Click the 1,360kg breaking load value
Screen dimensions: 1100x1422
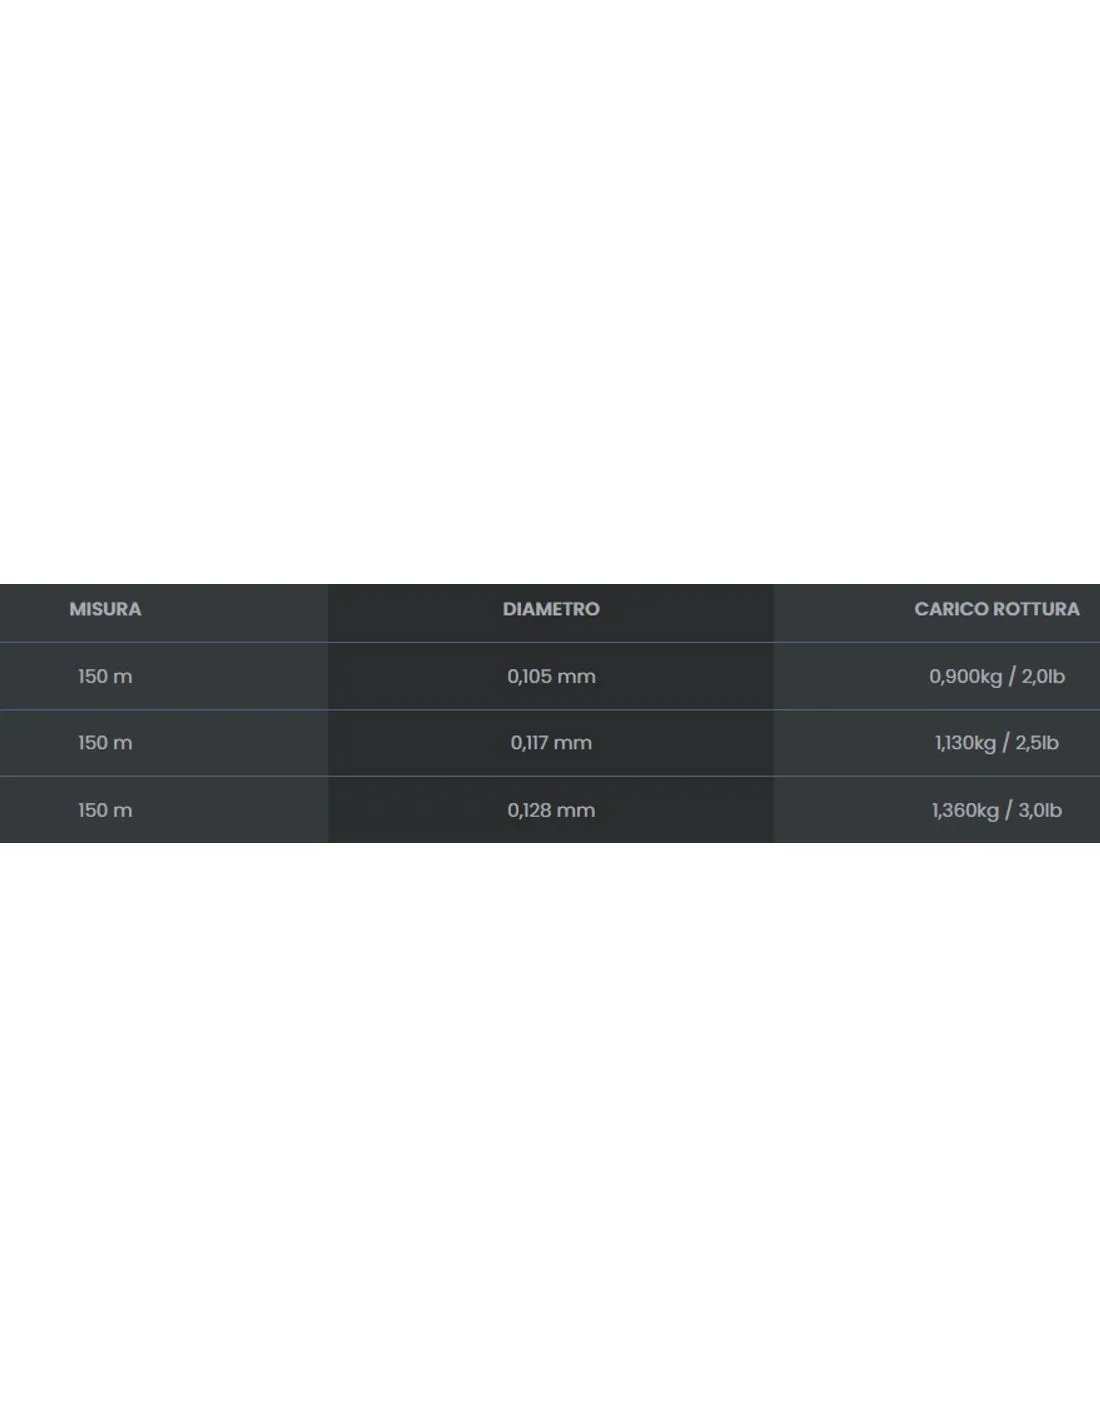965,810
